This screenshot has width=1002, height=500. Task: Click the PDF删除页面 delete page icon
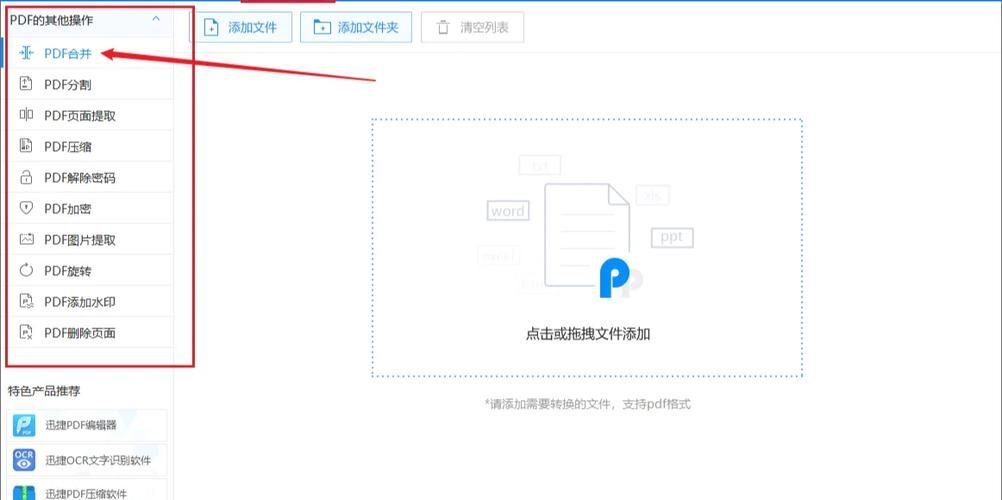pos(26,332)
